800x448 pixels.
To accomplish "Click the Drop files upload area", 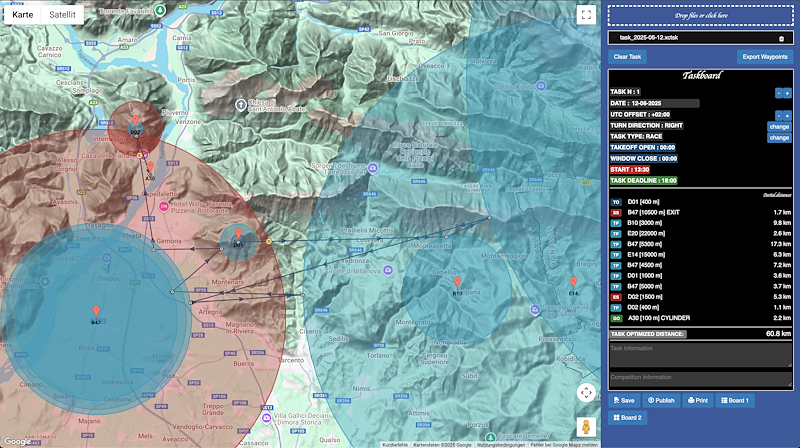I will click(x=701, y=15).
